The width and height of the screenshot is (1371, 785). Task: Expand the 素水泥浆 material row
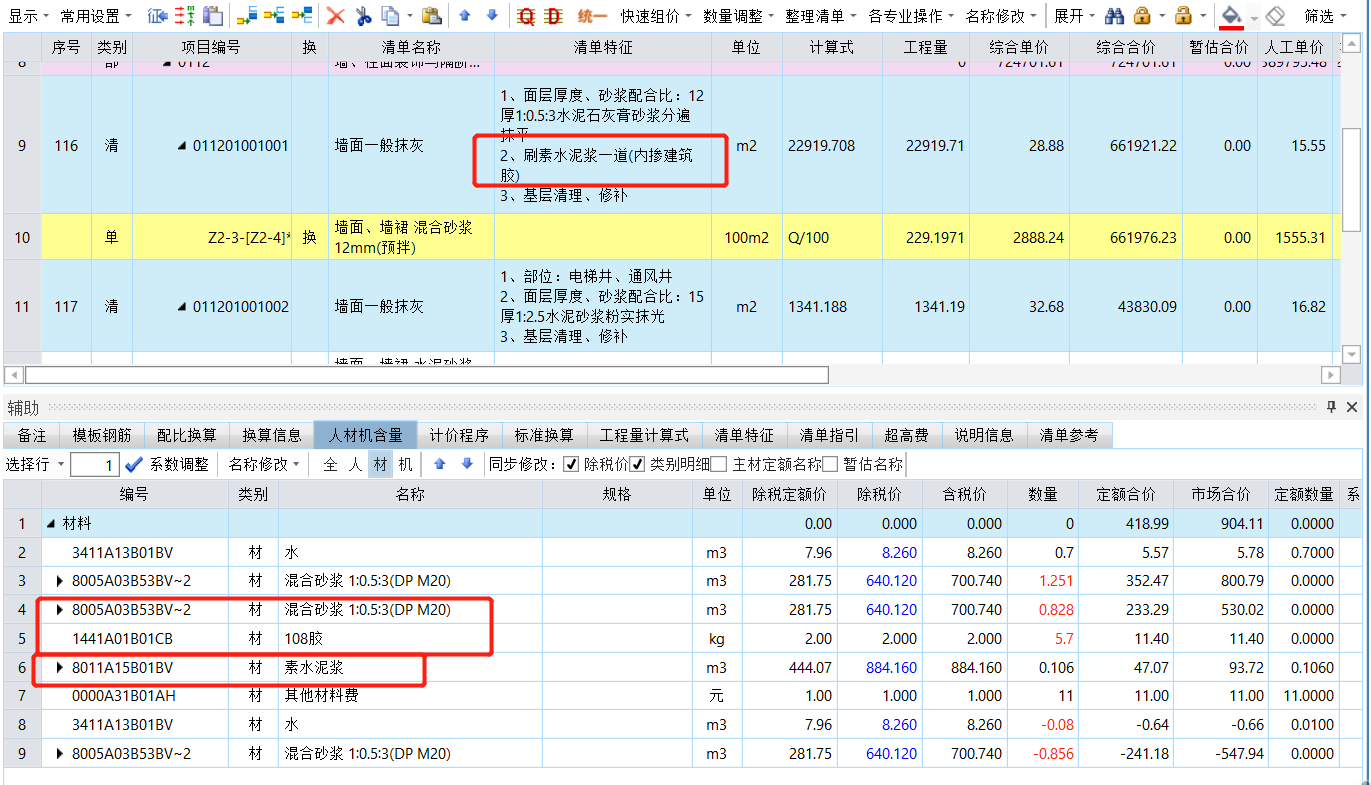click(60, 667)
